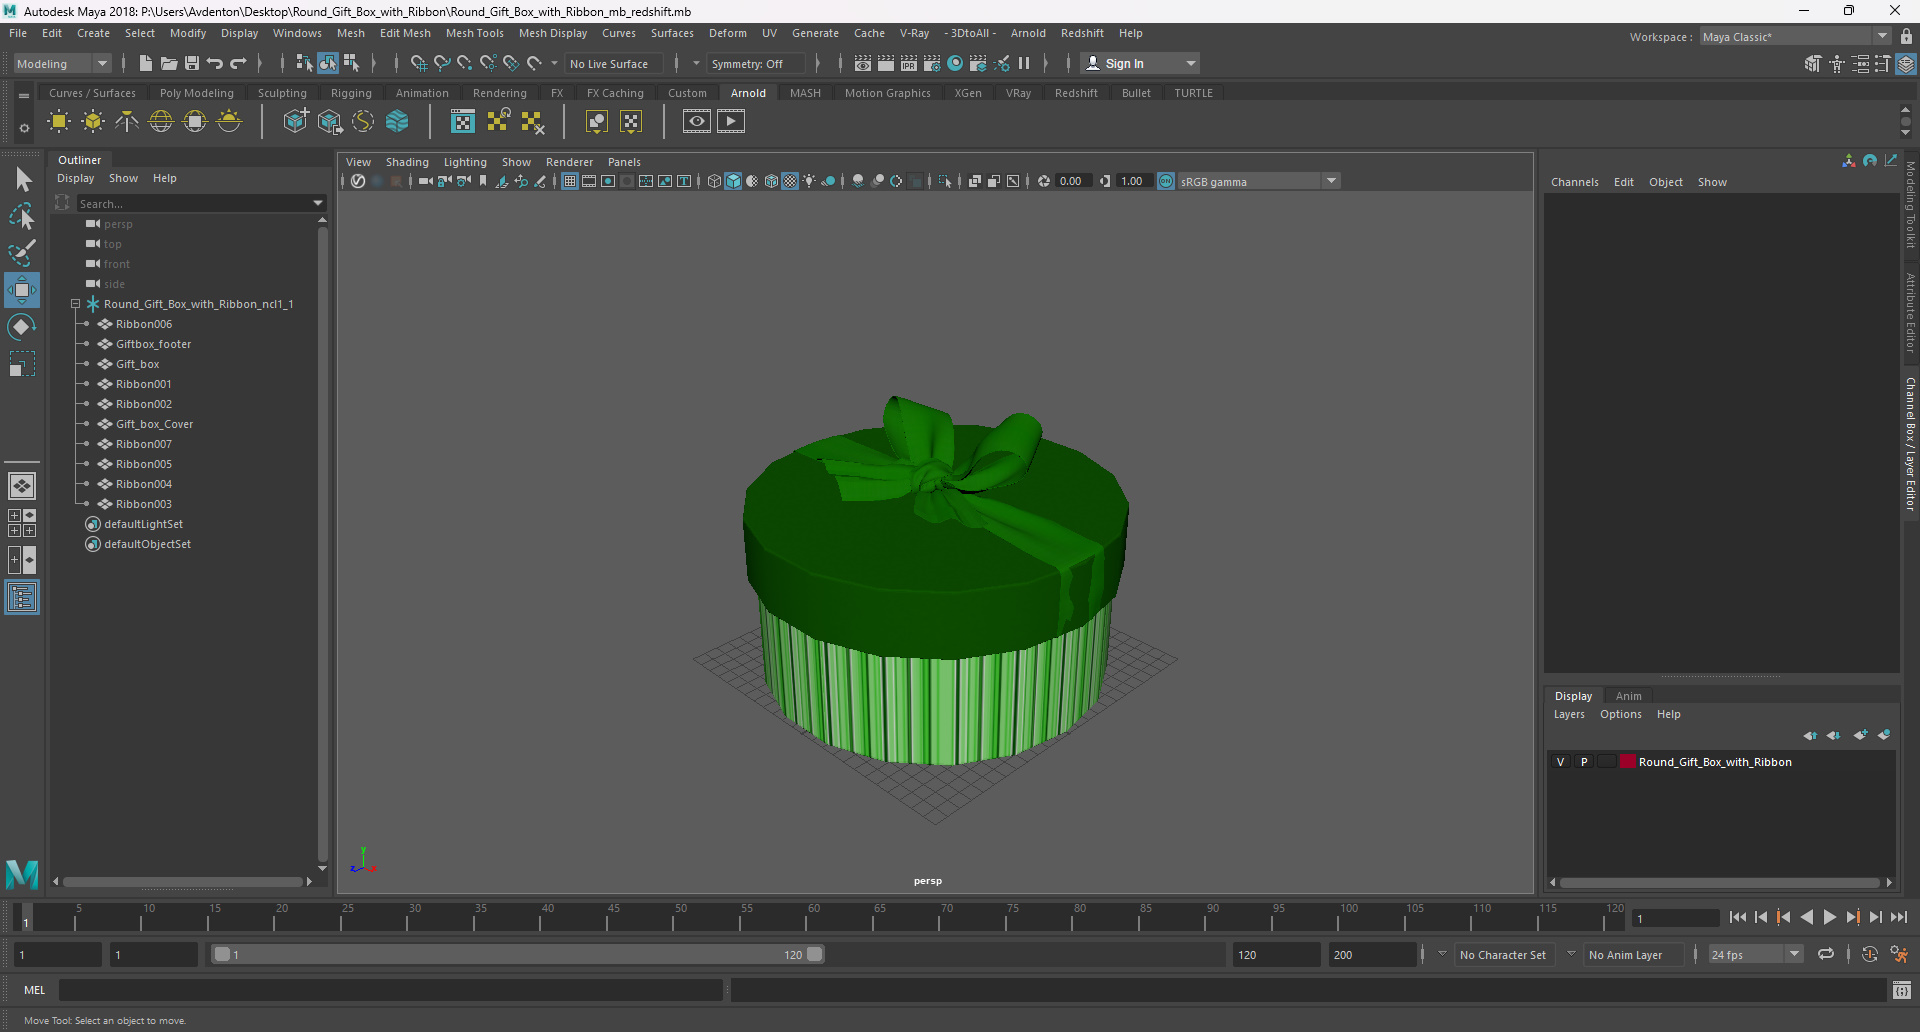The image size is (1920, 1032).
Task: Activate the Lasso select tool
Action: (x=22, y=216)
